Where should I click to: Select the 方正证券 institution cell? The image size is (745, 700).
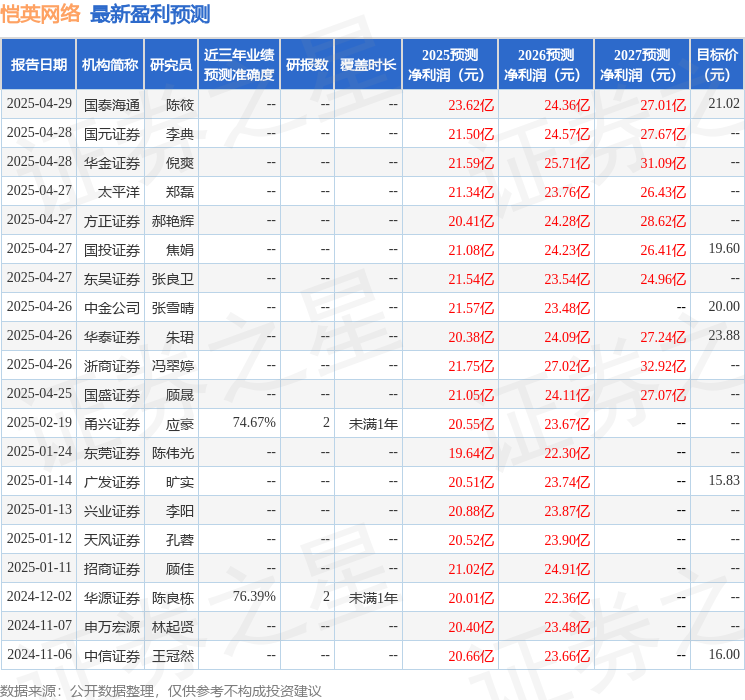pos(112,221)
